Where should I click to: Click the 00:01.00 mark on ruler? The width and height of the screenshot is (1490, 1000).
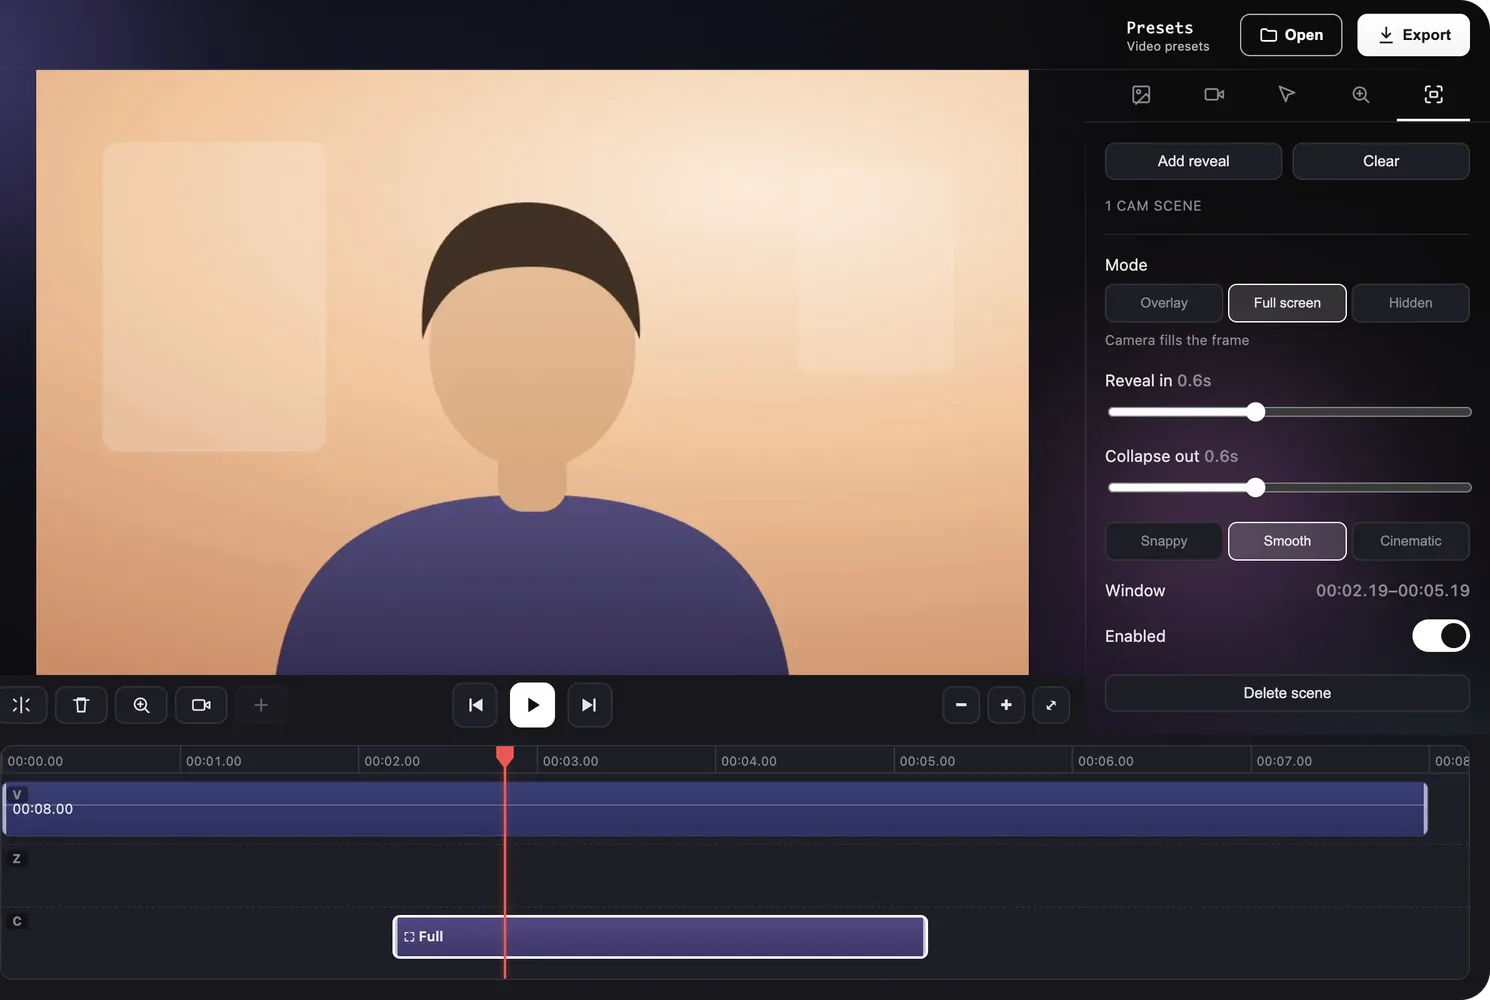coord(214,761)
